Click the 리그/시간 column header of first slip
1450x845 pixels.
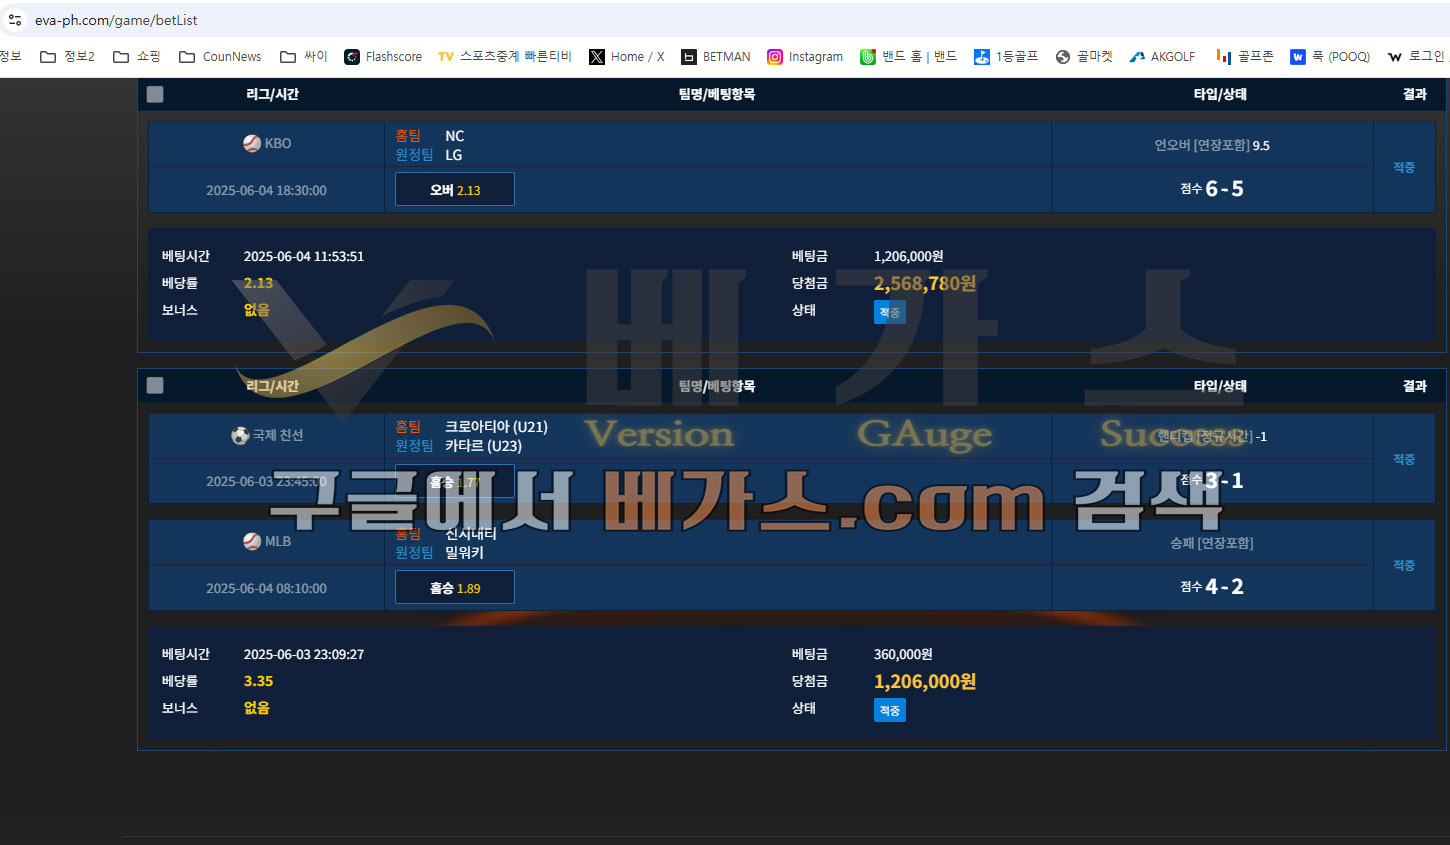pos(273,94)
